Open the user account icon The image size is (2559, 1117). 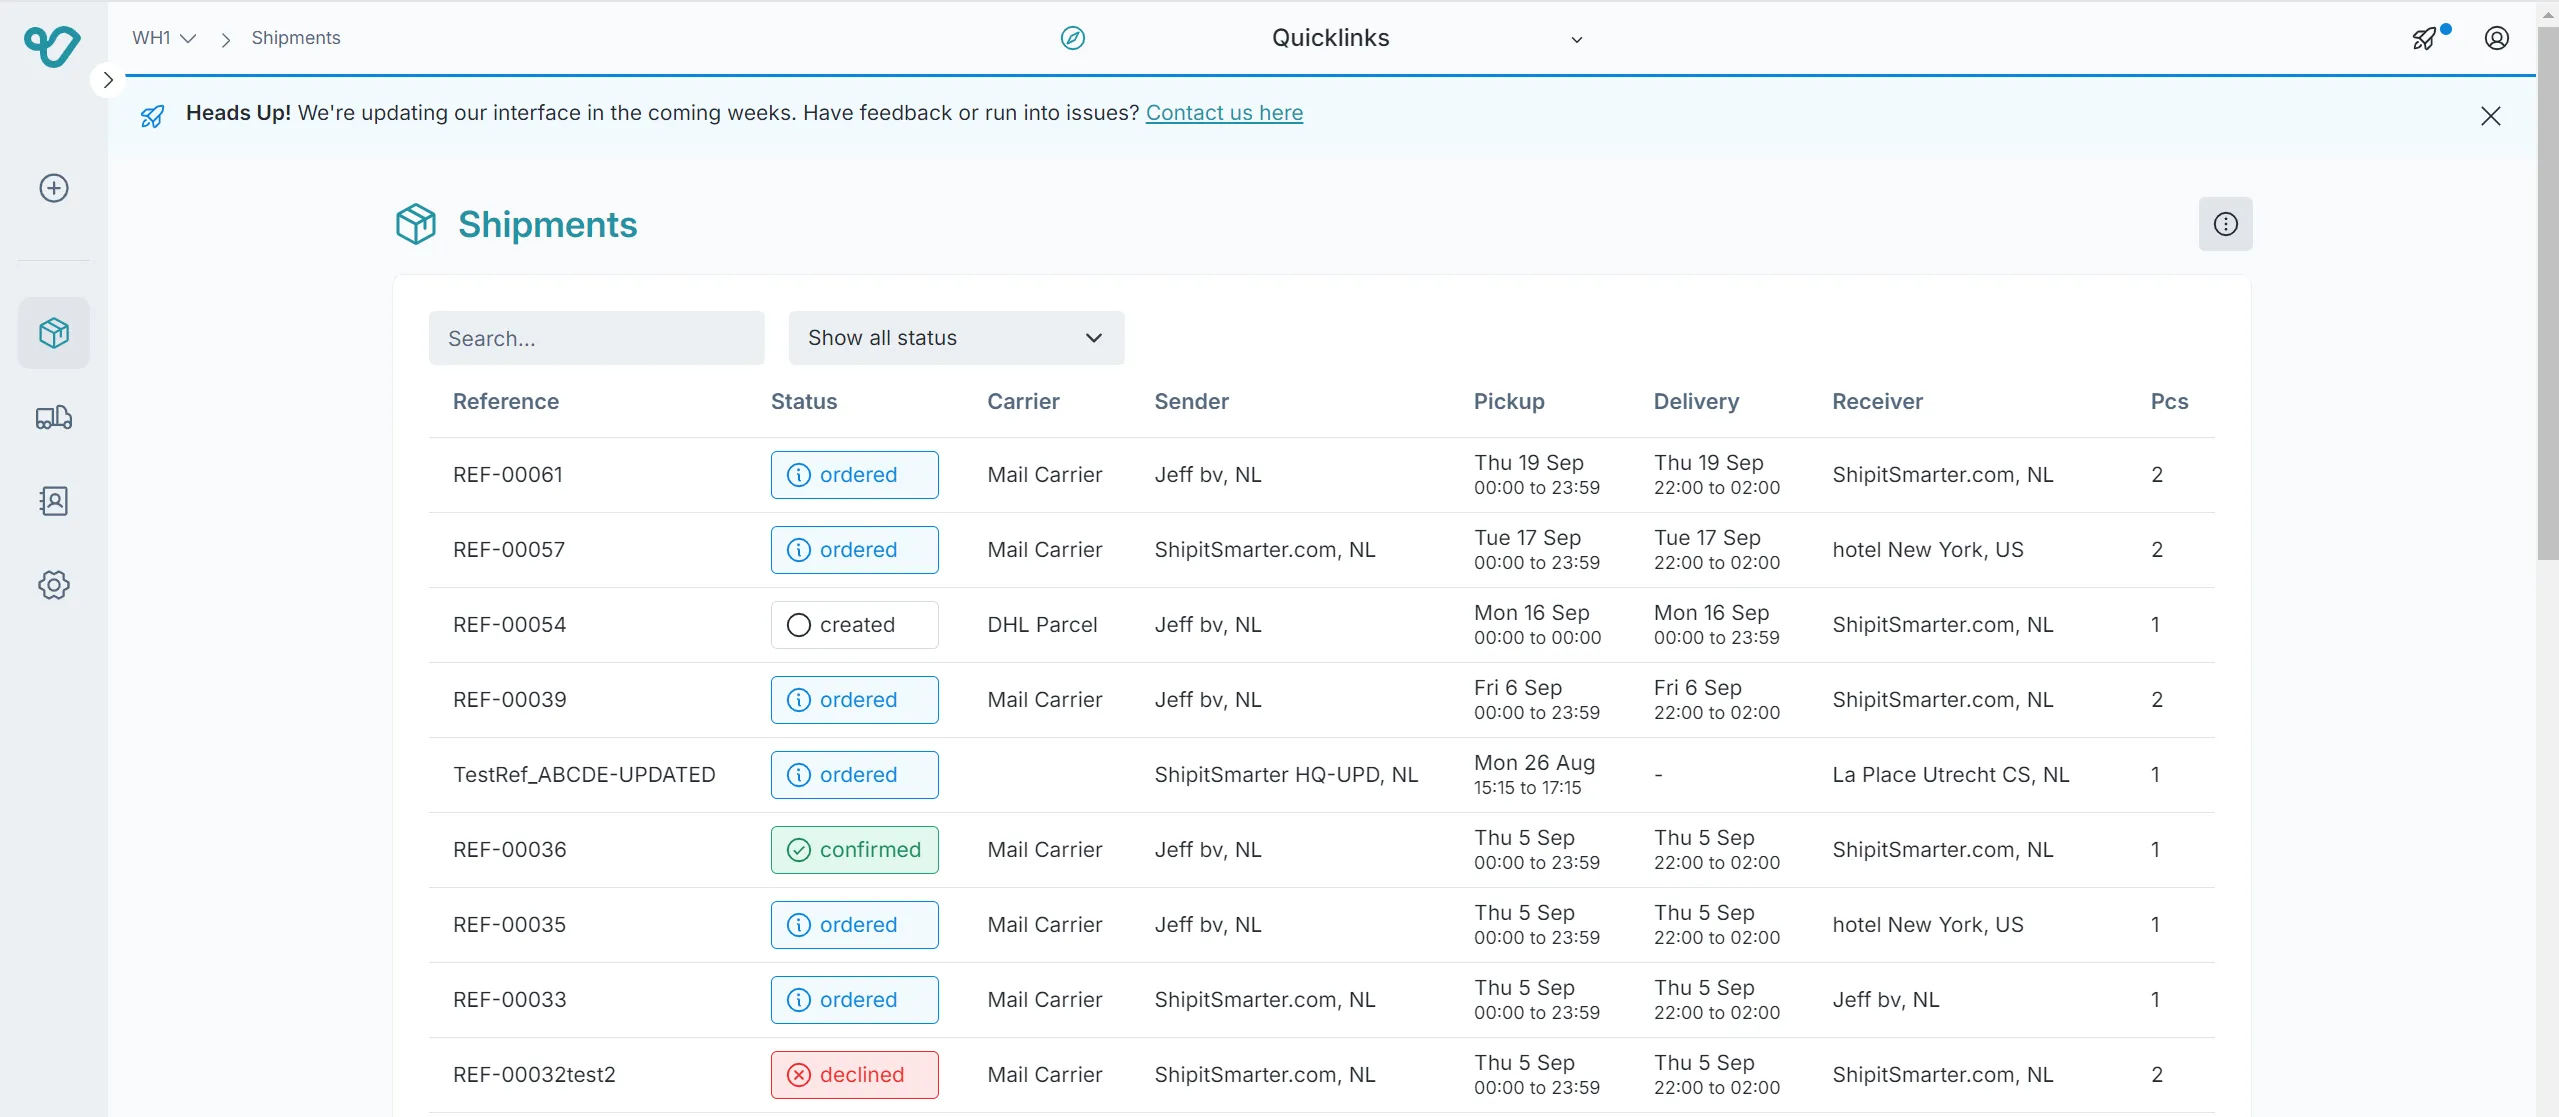point(2497,38)
